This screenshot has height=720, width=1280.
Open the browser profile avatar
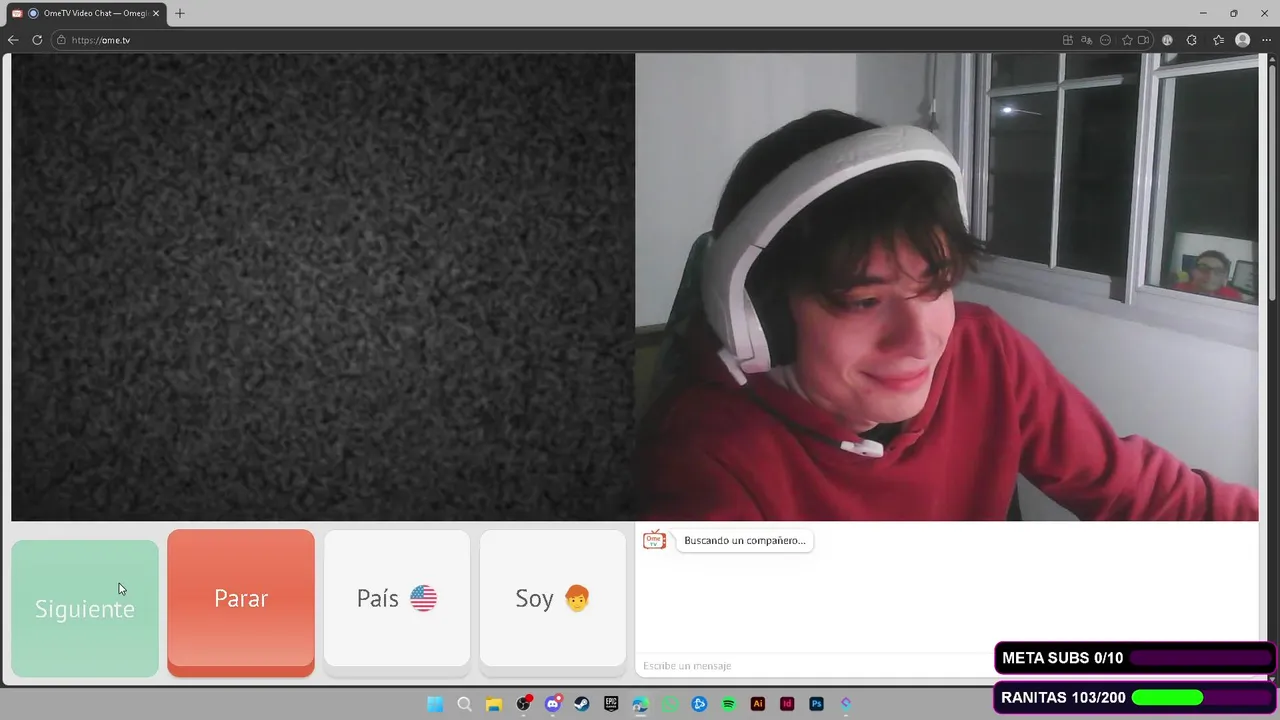click(x=1243, y=40)
